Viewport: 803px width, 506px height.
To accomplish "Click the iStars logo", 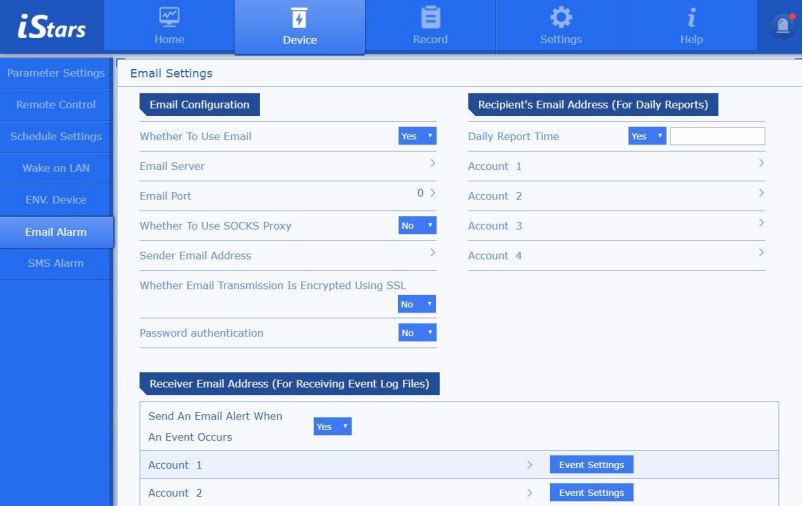I will [52, 26].
